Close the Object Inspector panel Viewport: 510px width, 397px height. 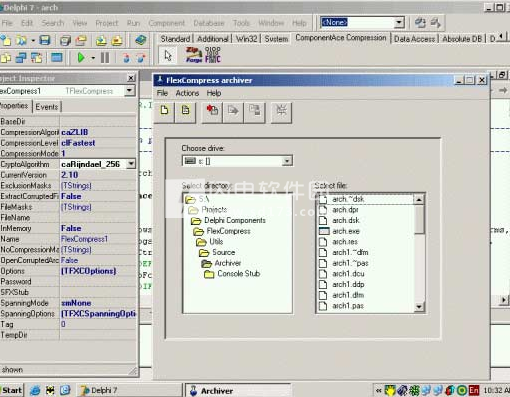tap(131, 78)
